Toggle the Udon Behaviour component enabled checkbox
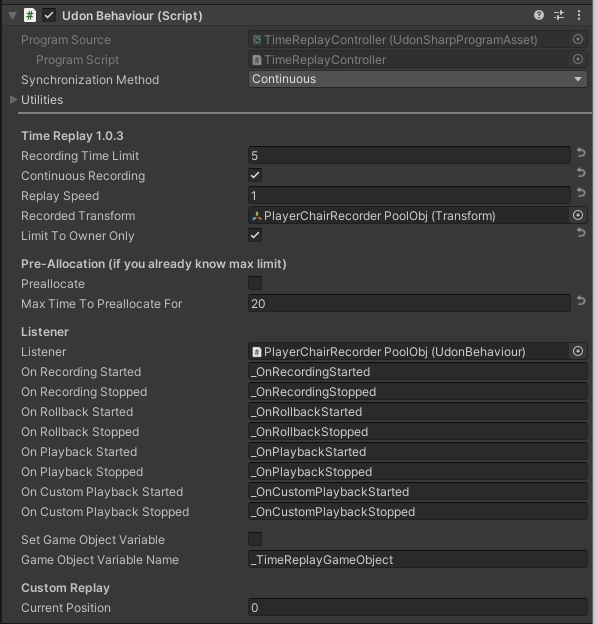 (x=49, y=16)
